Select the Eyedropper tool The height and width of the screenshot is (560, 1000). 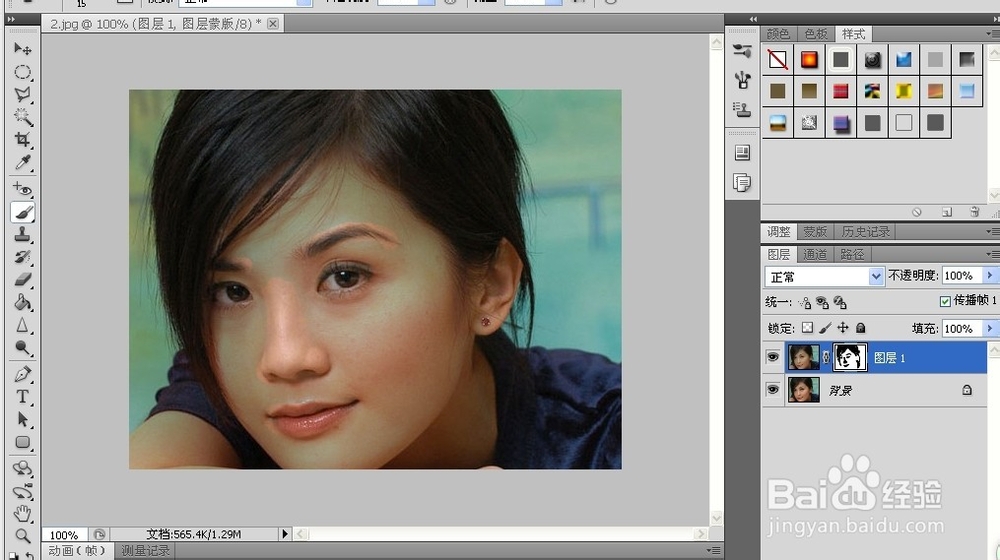(x=22, y=163)
